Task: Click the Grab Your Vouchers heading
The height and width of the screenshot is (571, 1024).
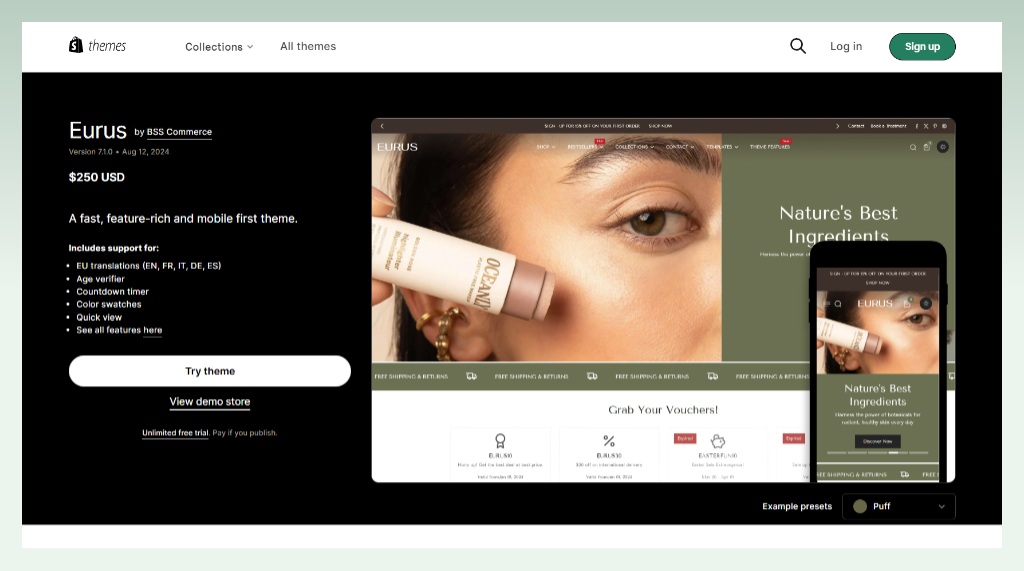Action: point(663,410)
